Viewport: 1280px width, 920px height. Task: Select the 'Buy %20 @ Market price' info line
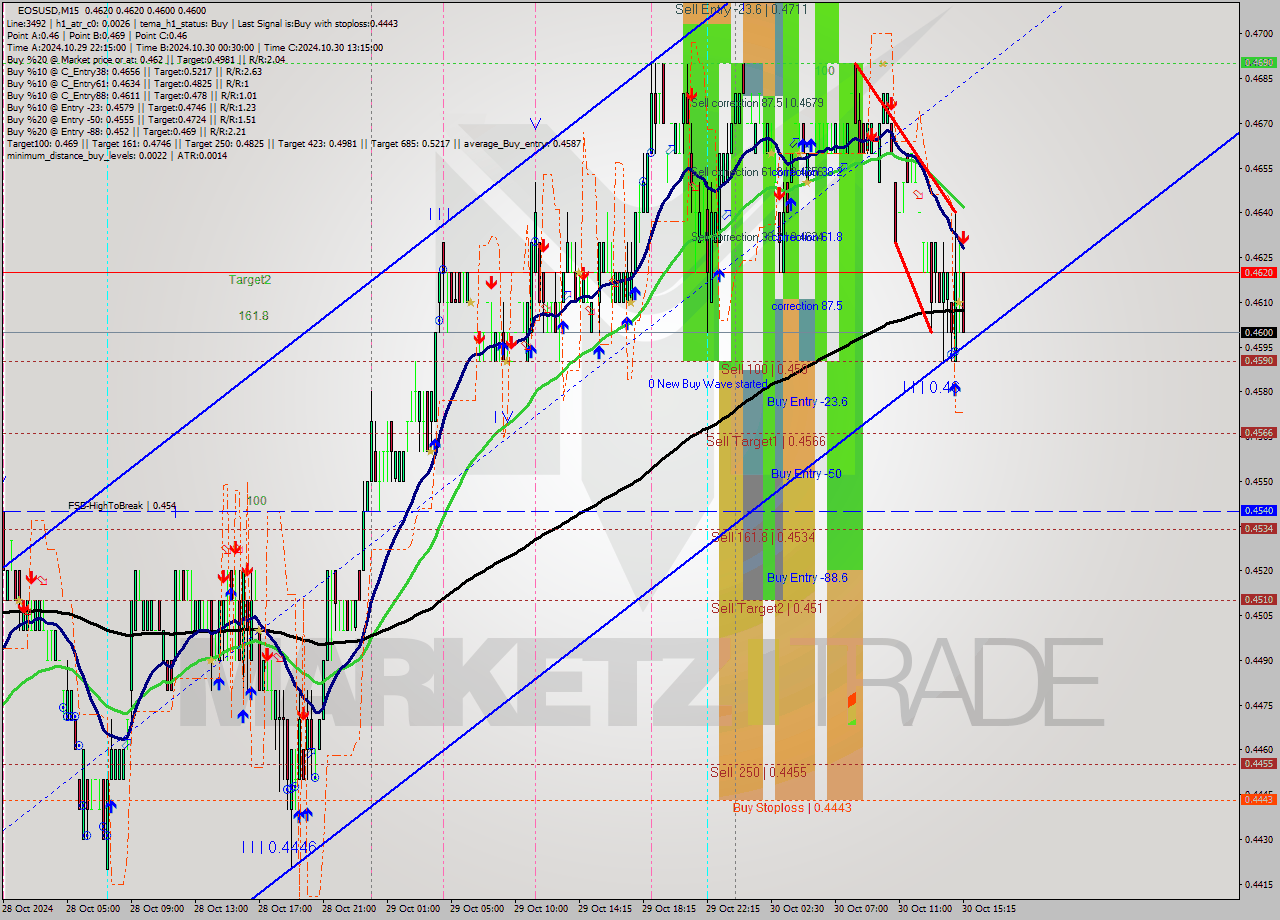coord(145,59)
